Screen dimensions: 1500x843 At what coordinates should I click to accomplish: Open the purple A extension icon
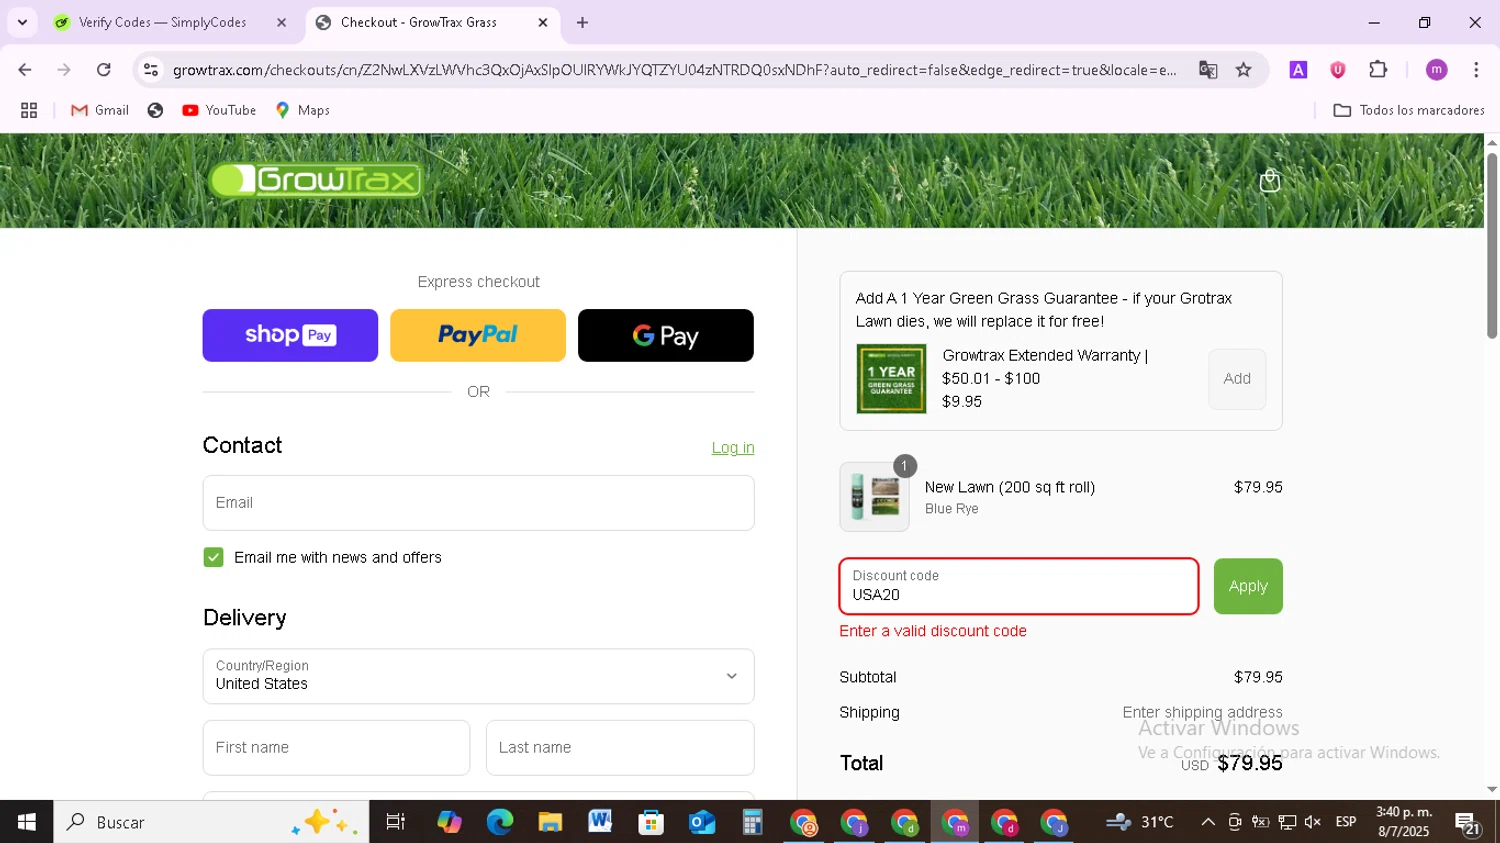[1298, 70]
